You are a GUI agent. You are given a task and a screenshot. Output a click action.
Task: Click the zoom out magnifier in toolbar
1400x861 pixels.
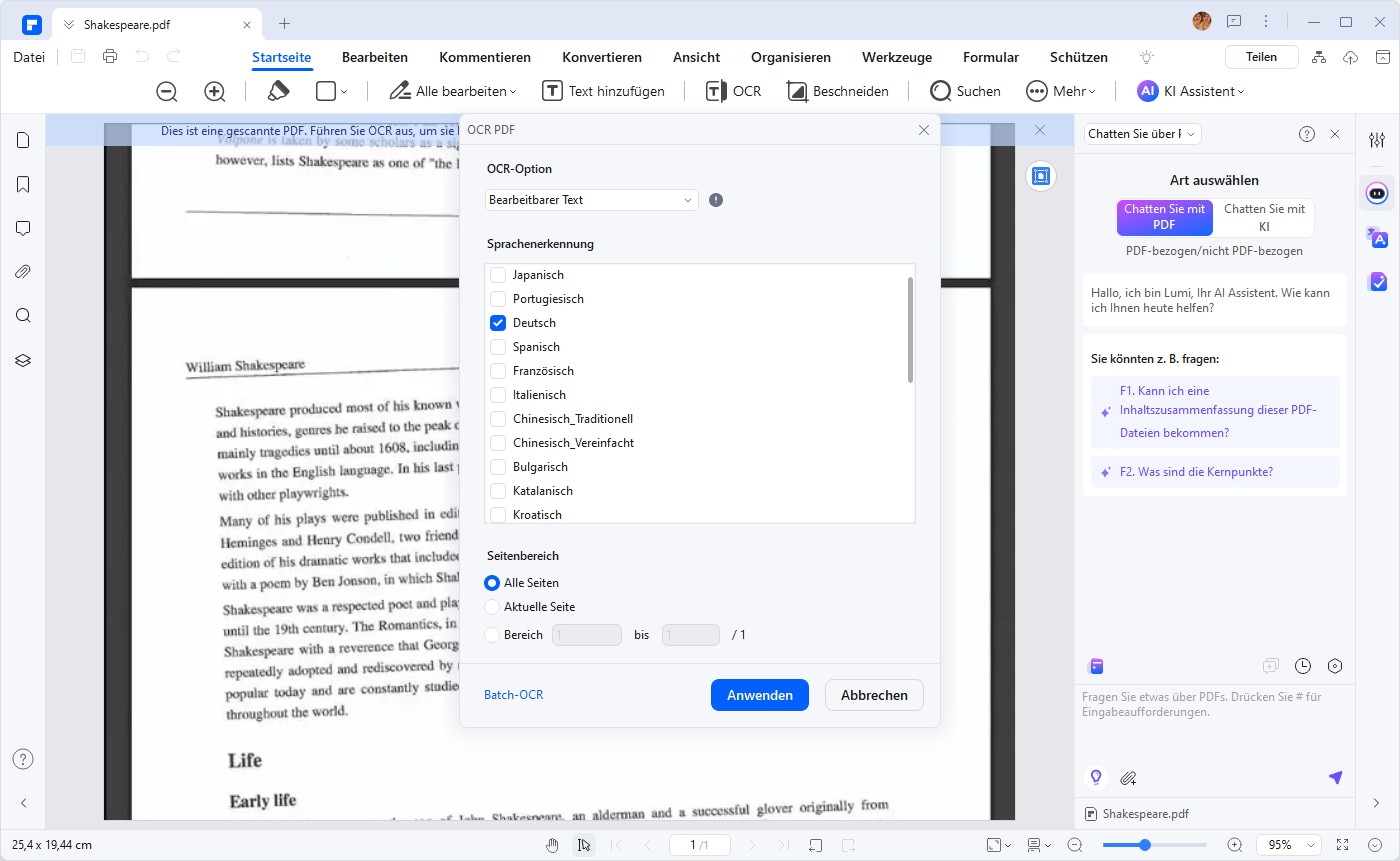(x=167, y=91)
